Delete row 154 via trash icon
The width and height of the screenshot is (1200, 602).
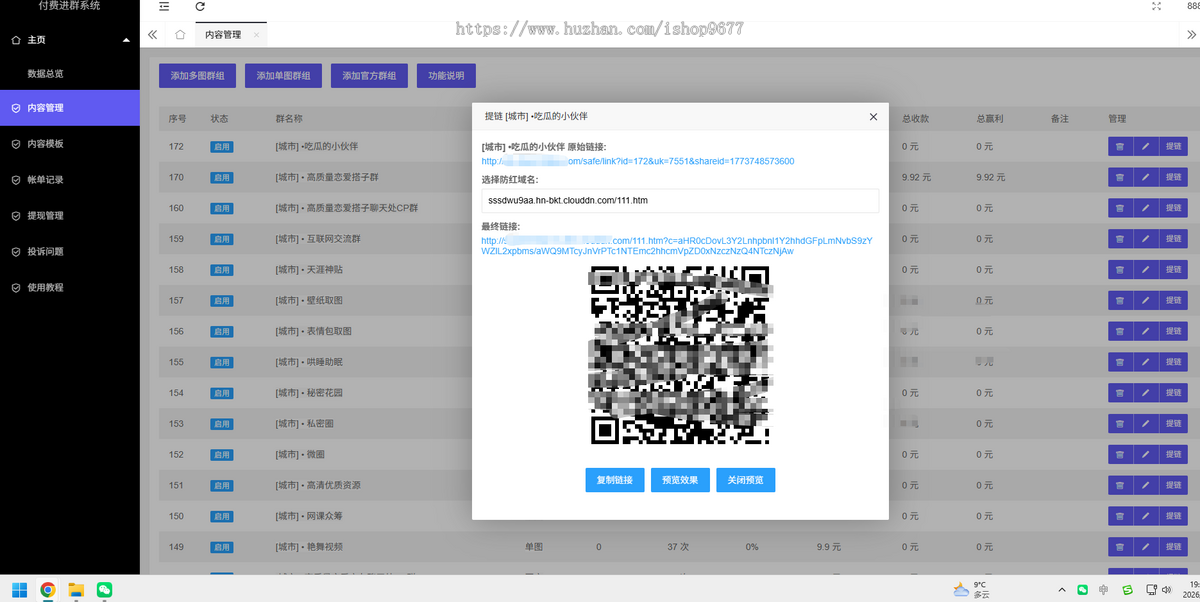pyautogui.click(x=1120, y=393)
